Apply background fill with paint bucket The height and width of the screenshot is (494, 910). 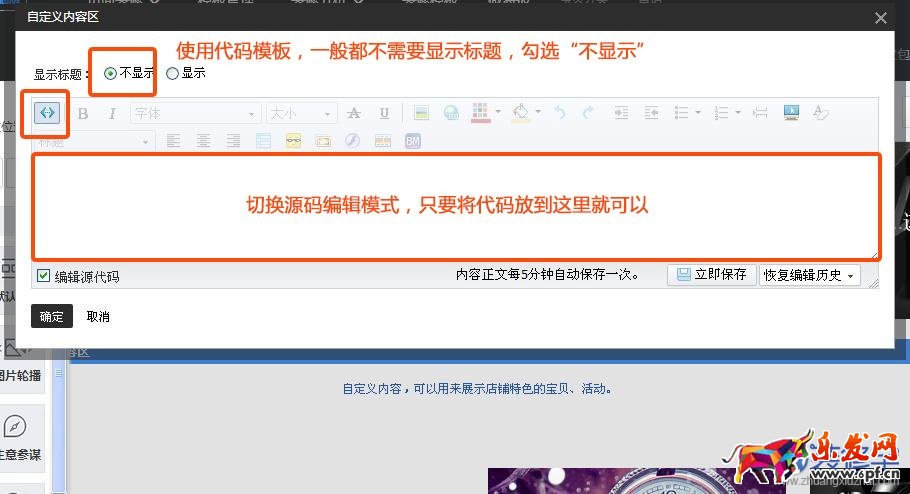point(521,113)
